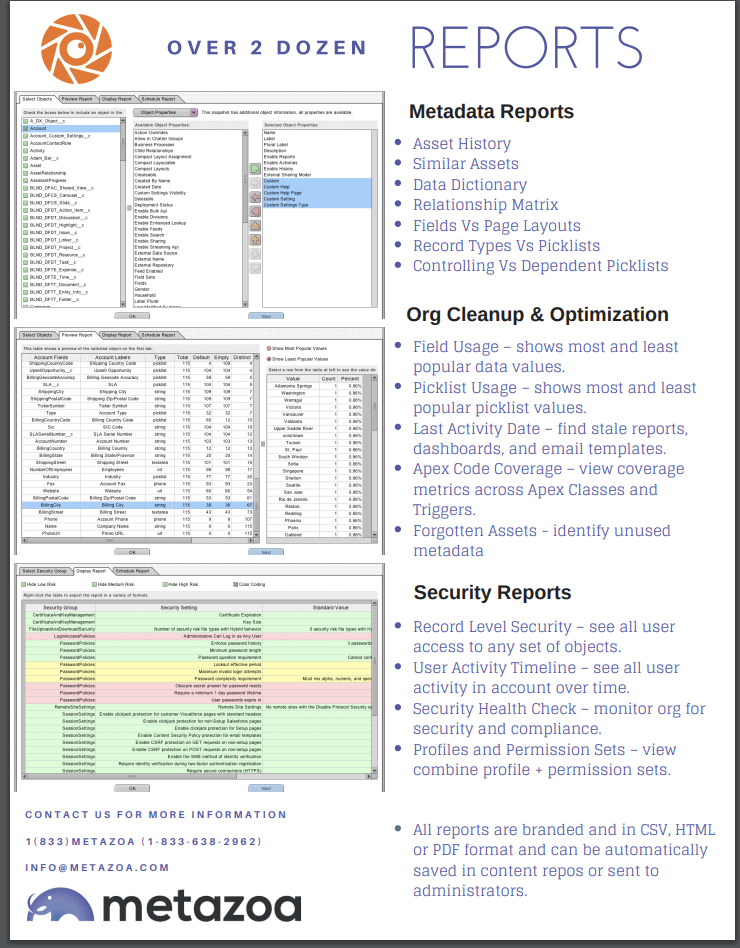Click the 'Data Dictionary' bullet text

470,184
